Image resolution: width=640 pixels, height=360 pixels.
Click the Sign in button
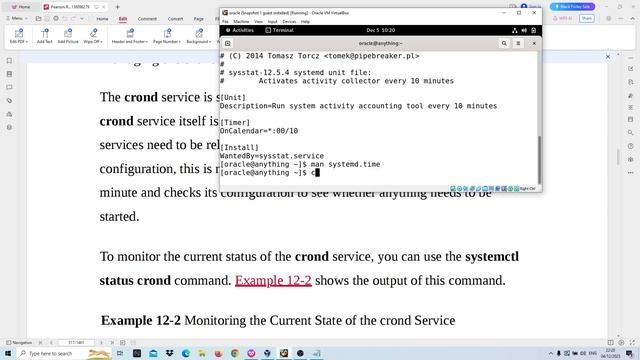(531, 7)
